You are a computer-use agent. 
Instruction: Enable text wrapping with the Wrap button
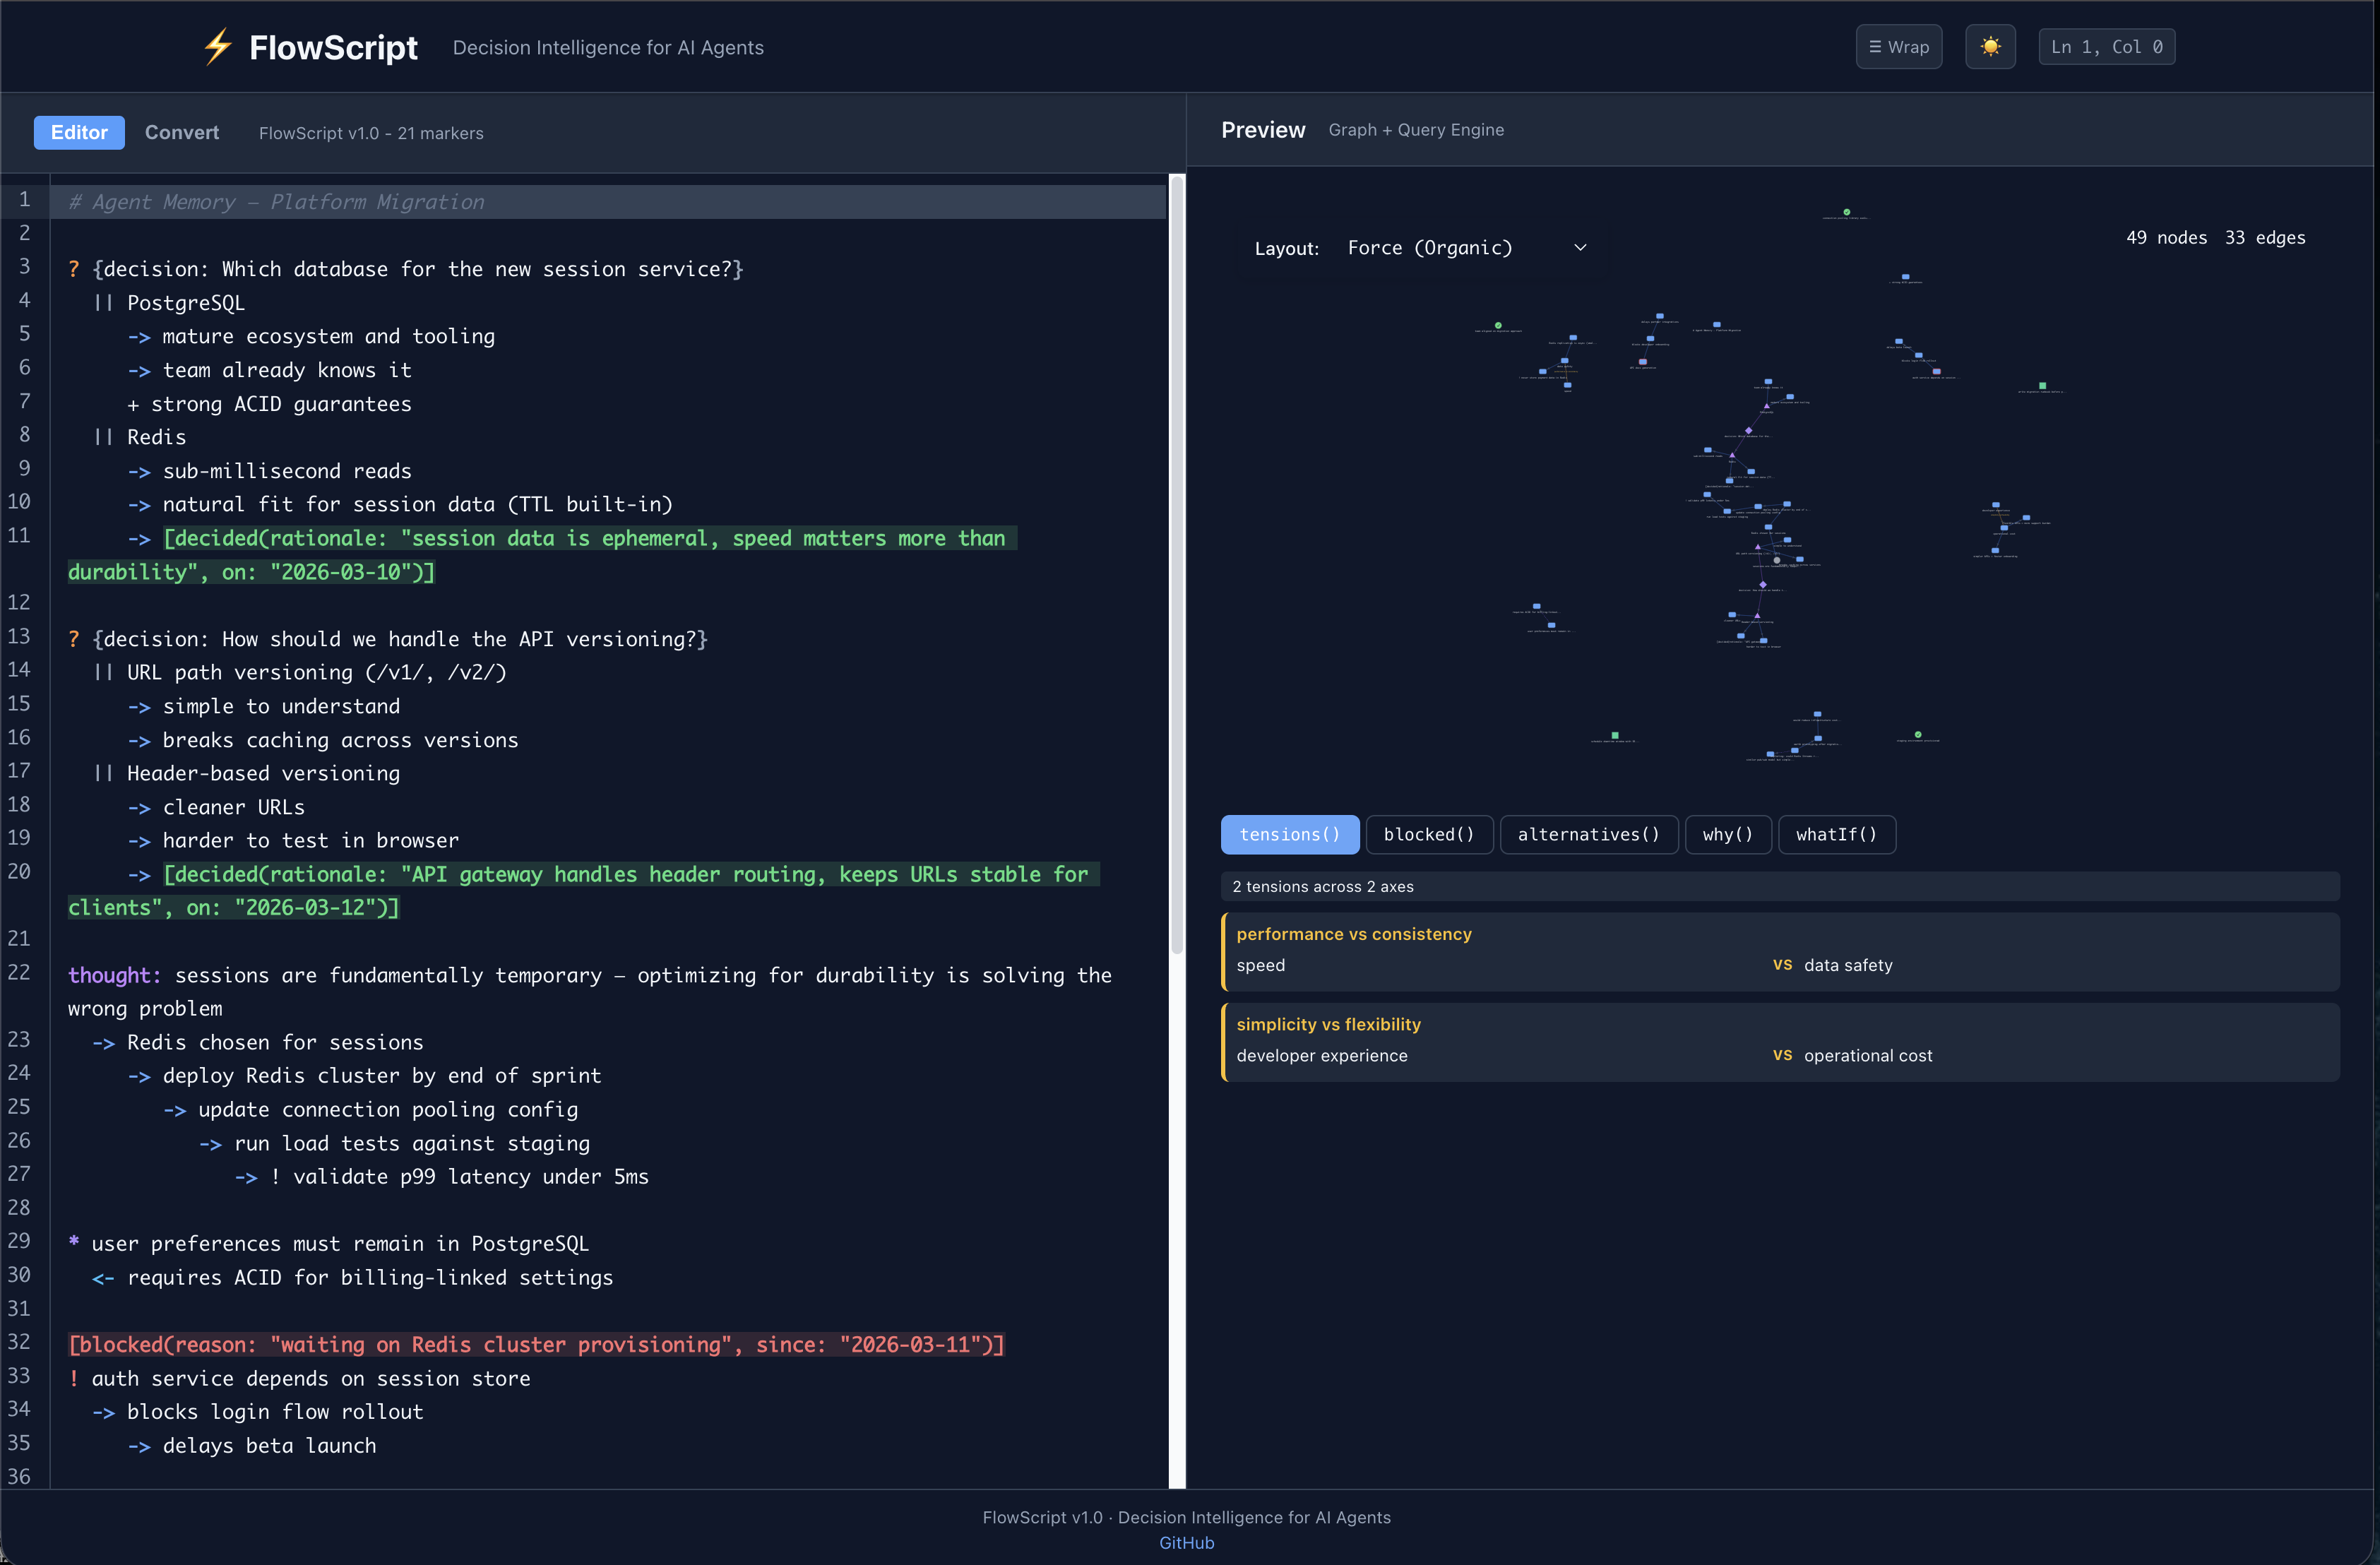click(x=1898, y=46)
